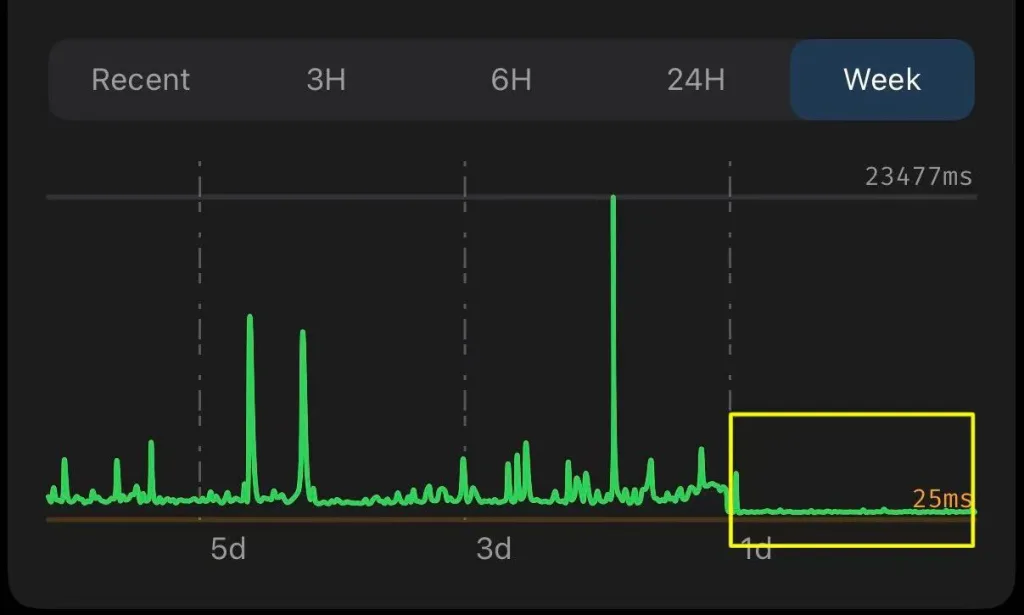Image resolution: width=1024 pixels, height=615 pixels.
Task: Click the 23477ms maximum latency label
Action: tap(918, 177)
